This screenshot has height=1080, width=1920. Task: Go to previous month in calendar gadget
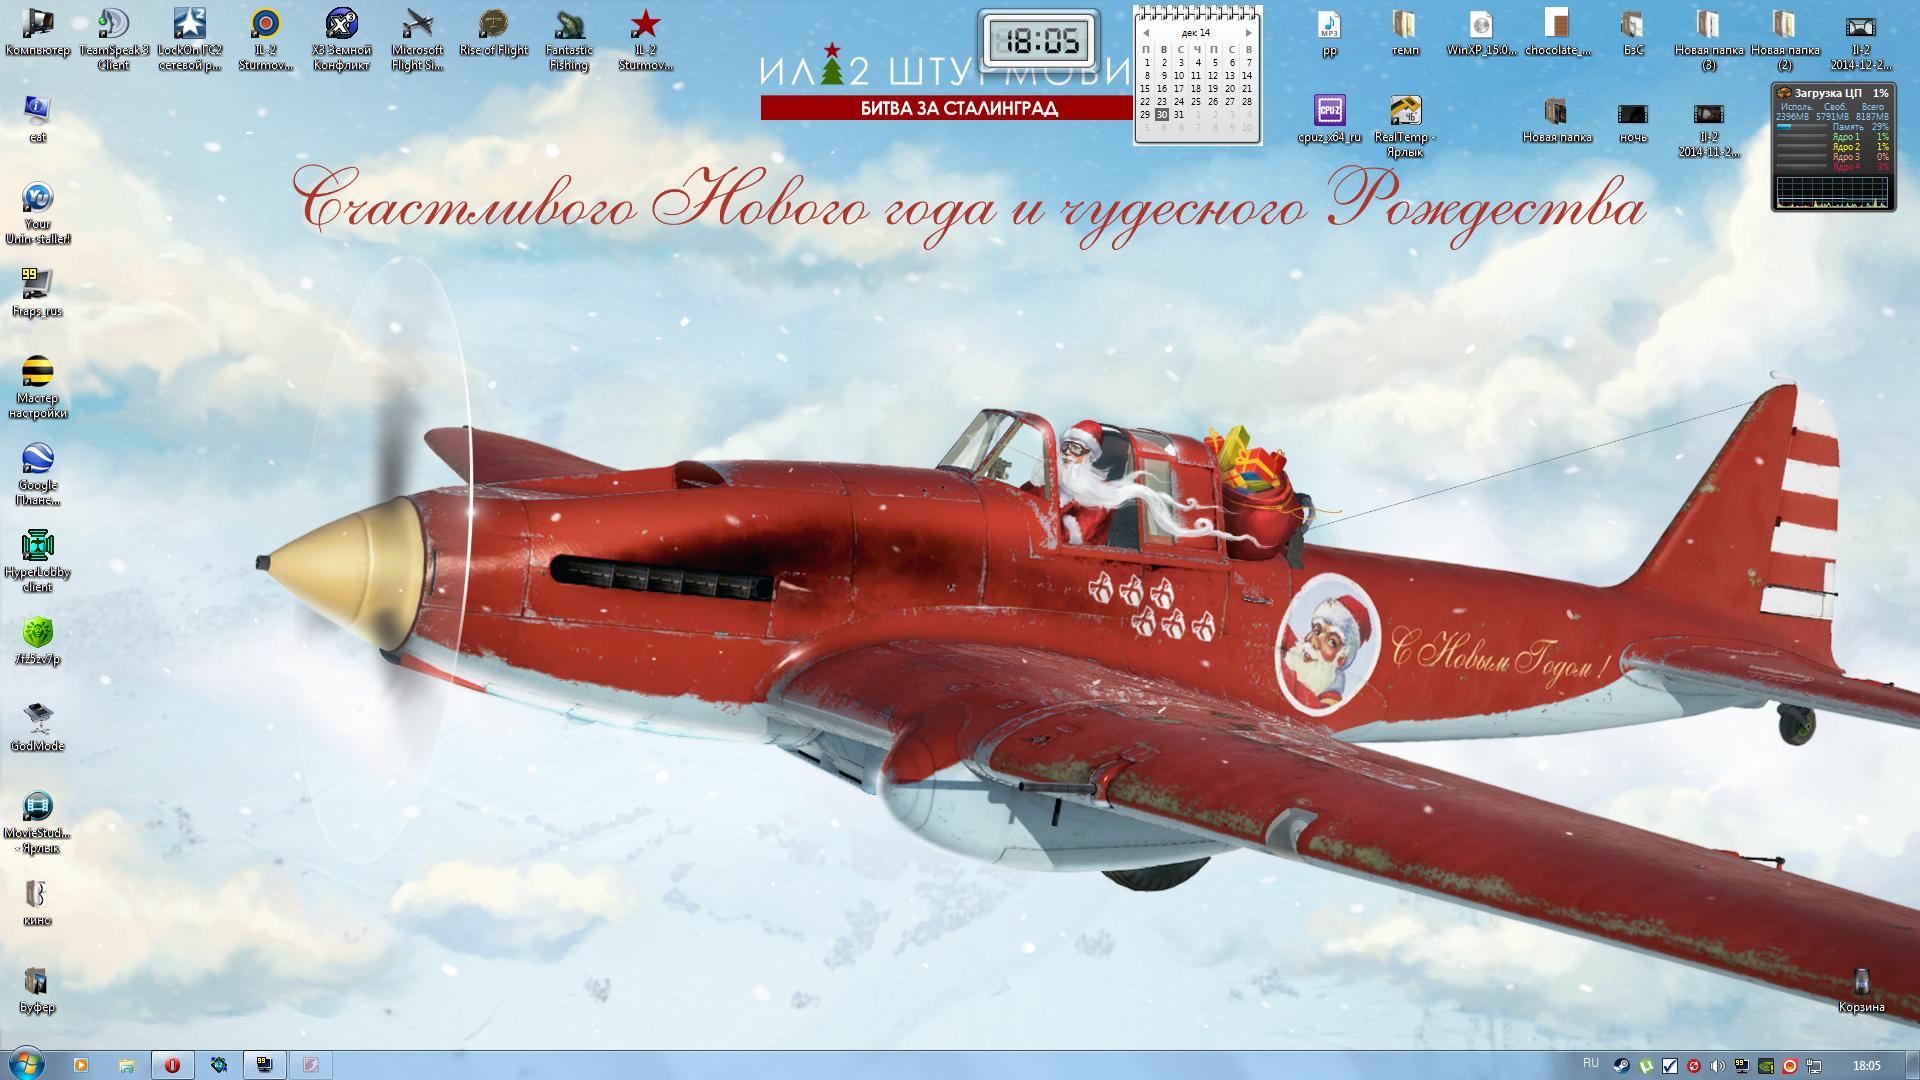[1145, 33]
